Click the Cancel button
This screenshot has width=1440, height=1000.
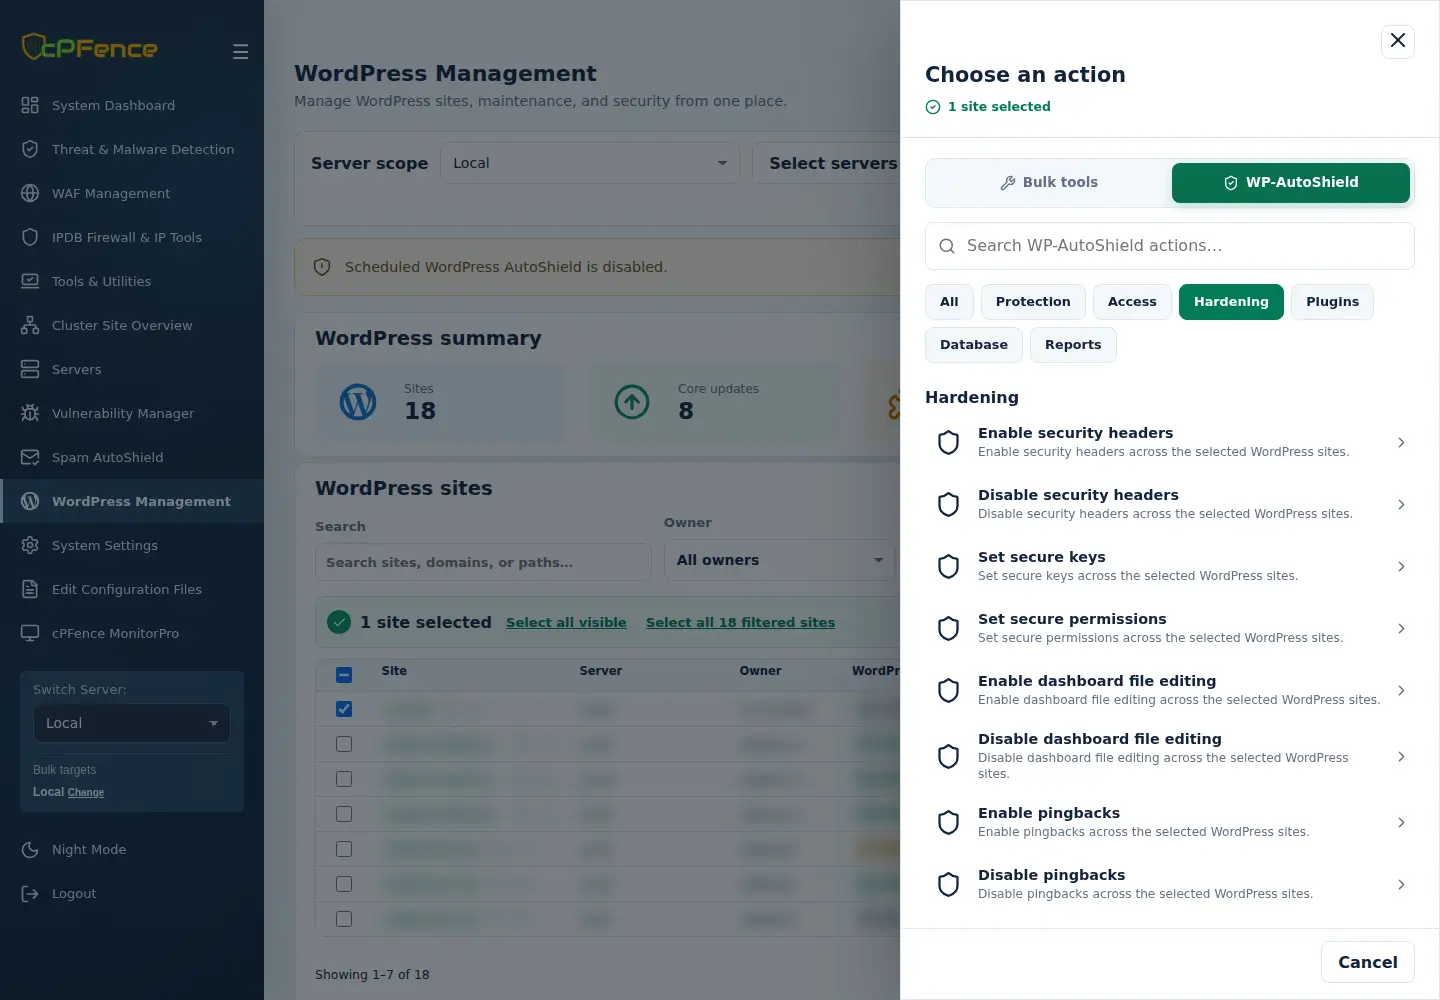tap(1368, 962)
